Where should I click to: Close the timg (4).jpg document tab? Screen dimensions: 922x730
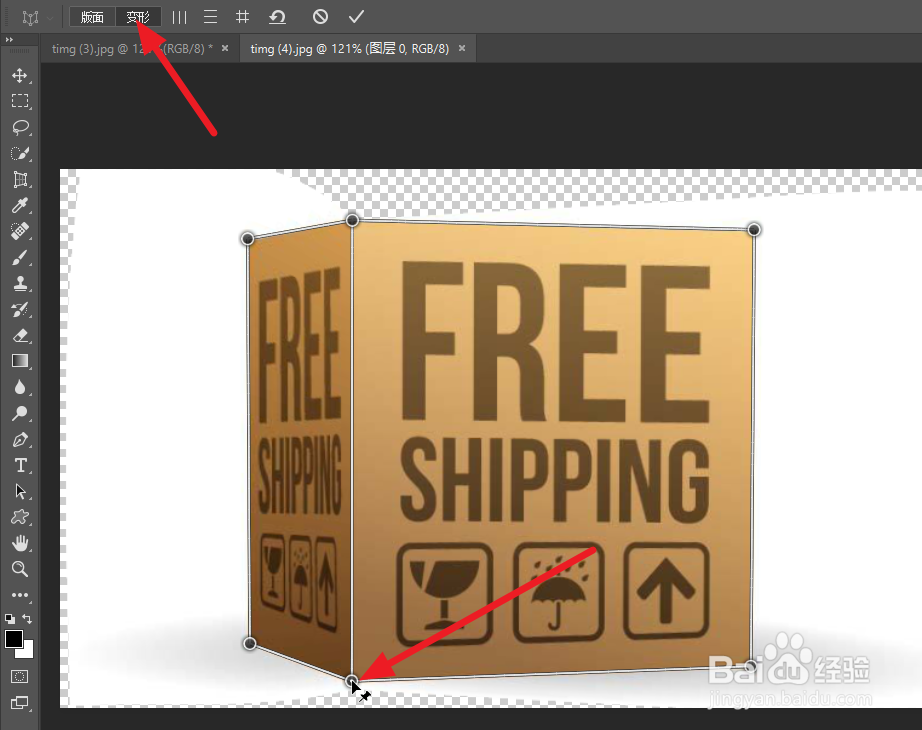pyautogui.click(x=462, y=48)
